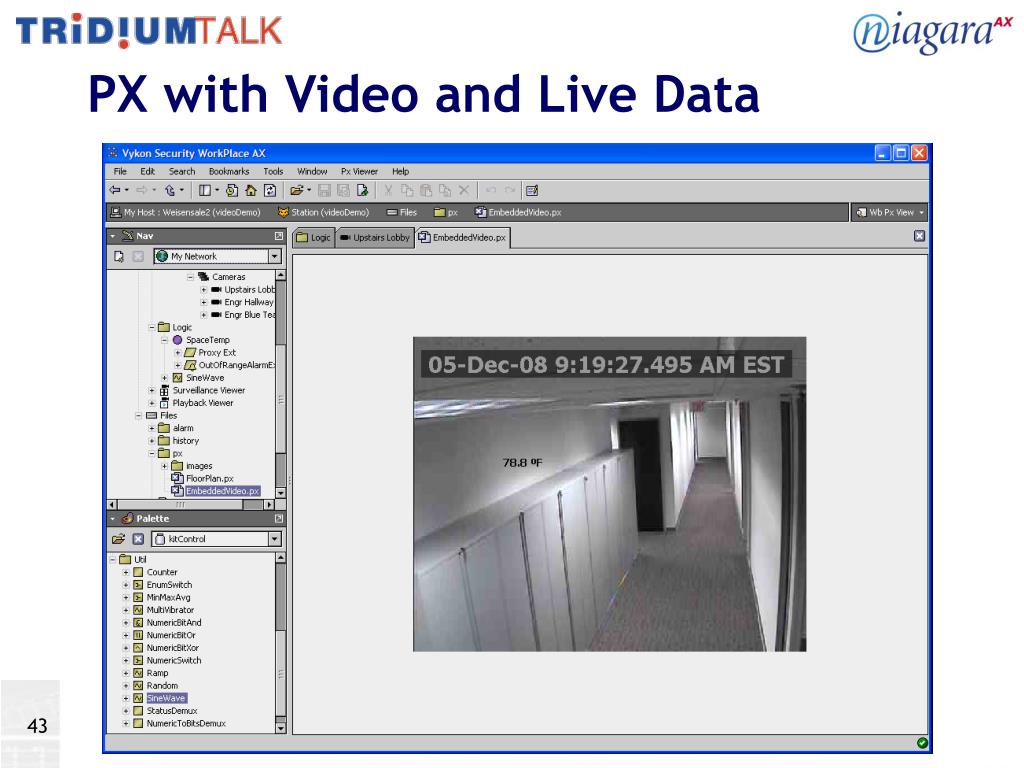The image size is (1024, 768).
Task: Click the Home toolbar icon
Action: [251, 190]
